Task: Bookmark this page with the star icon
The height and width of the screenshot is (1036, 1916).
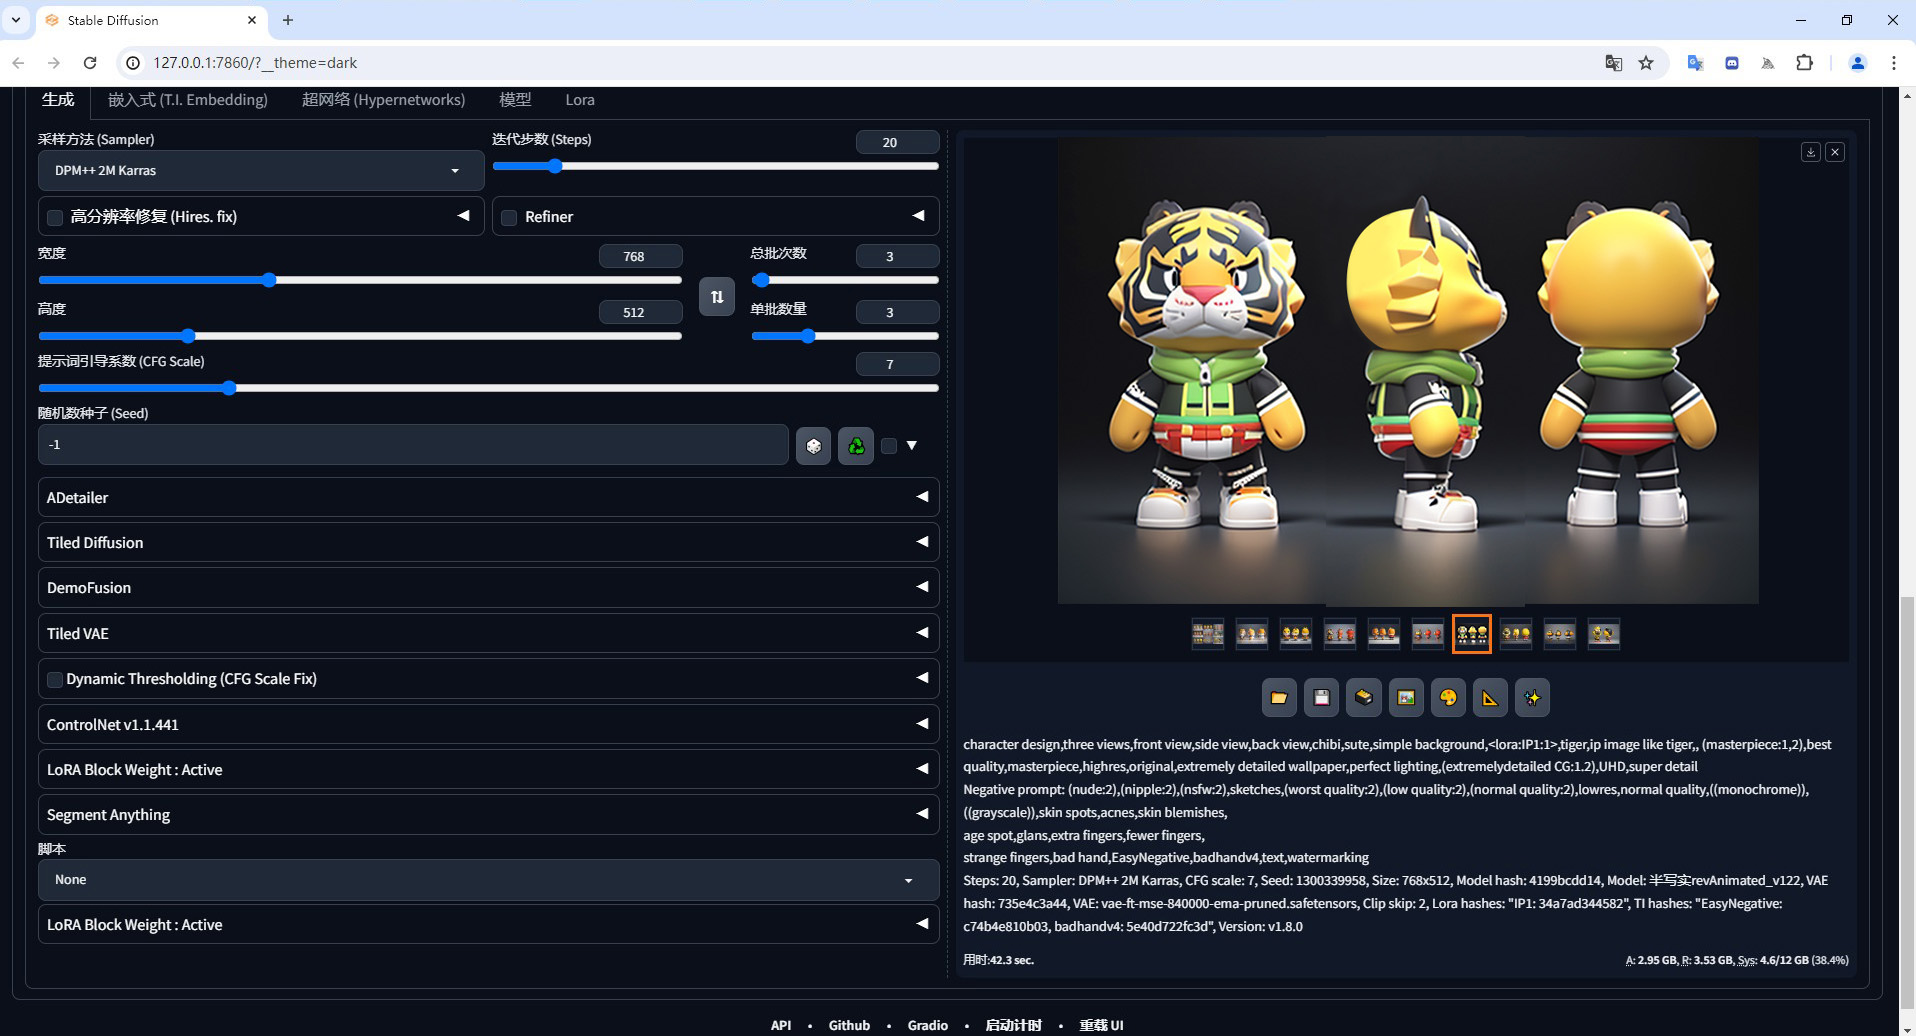Action: [1646, 63]
